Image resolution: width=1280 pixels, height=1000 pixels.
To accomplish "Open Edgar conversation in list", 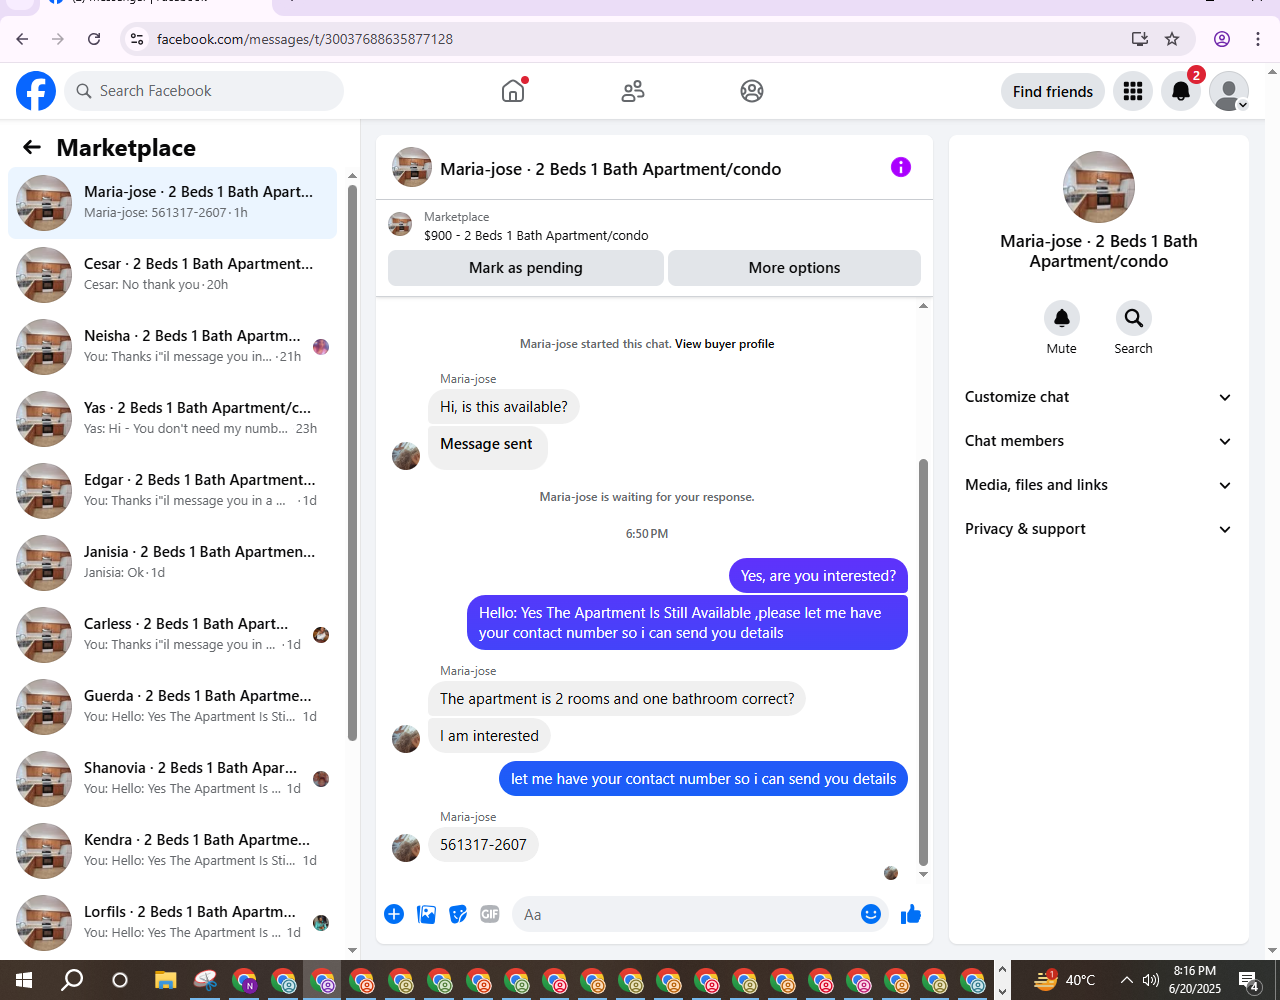I will pos(172,491).
